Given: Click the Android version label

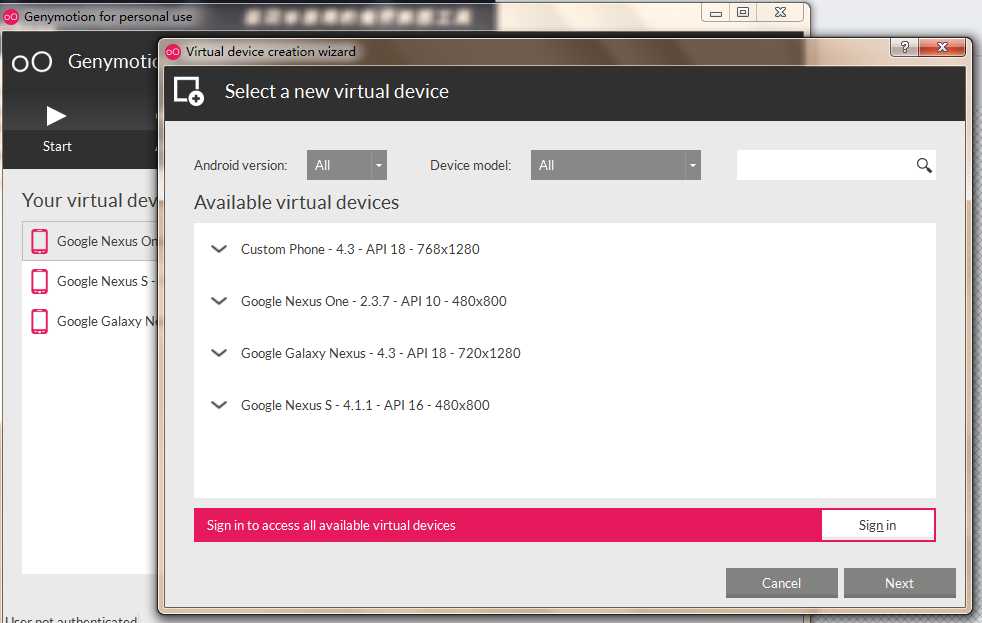Looking at the screenshot, I should (x=240, y=165).
